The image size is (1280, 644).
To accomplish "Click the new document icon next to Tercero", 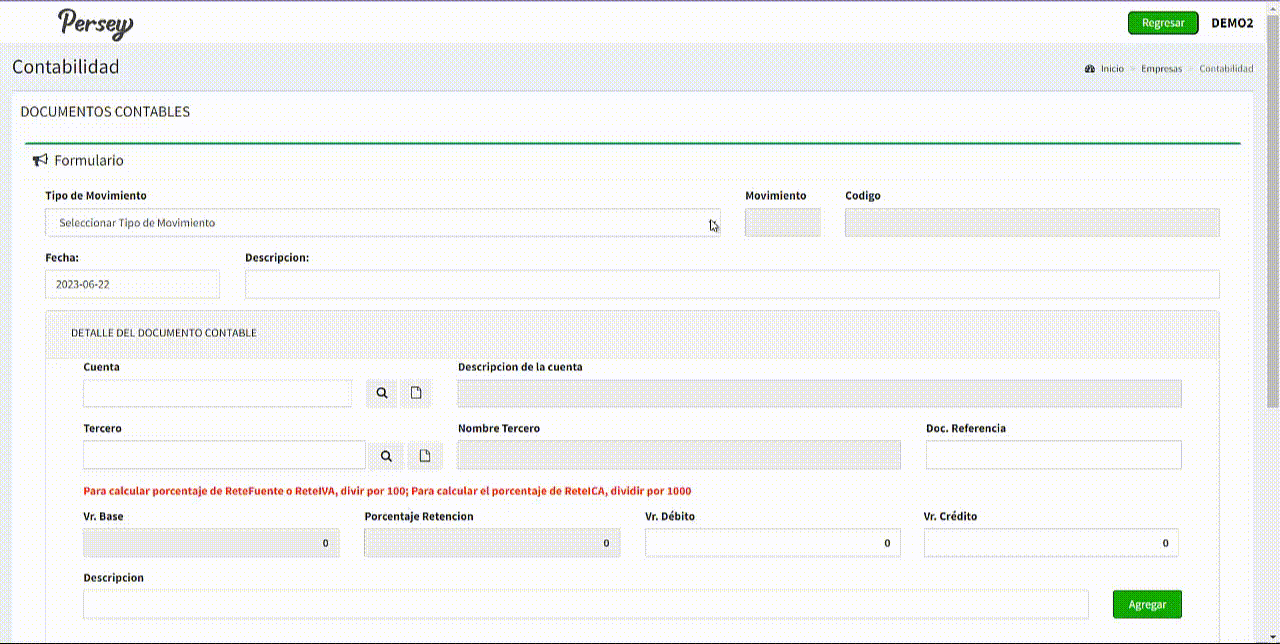I will pyautogui.click(x=425, y=456).
